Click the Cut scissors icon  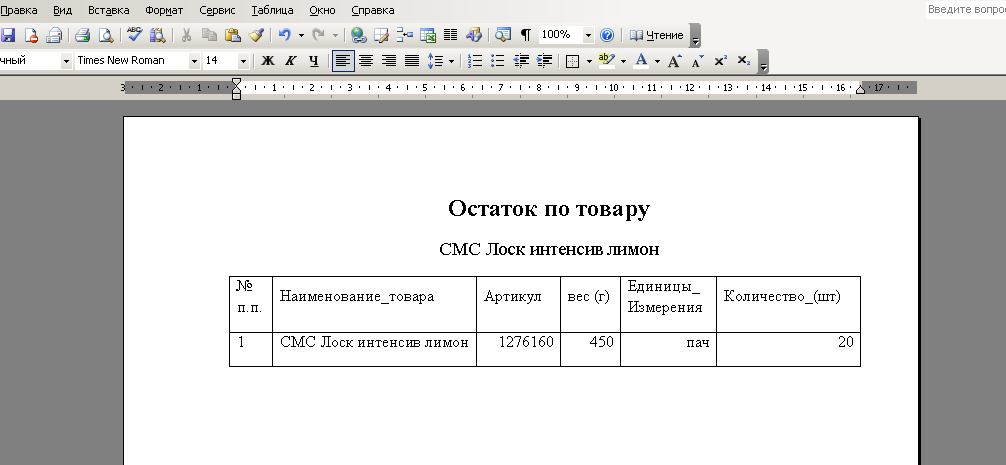pos(186,35)
